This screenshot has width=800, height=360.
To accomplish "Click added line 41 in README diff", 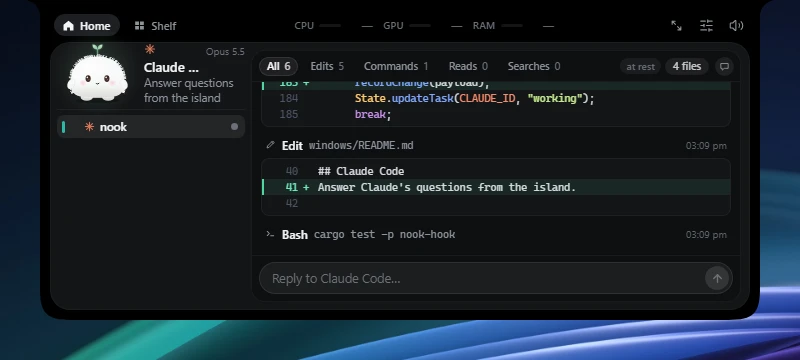I will [x=496, y=187].
